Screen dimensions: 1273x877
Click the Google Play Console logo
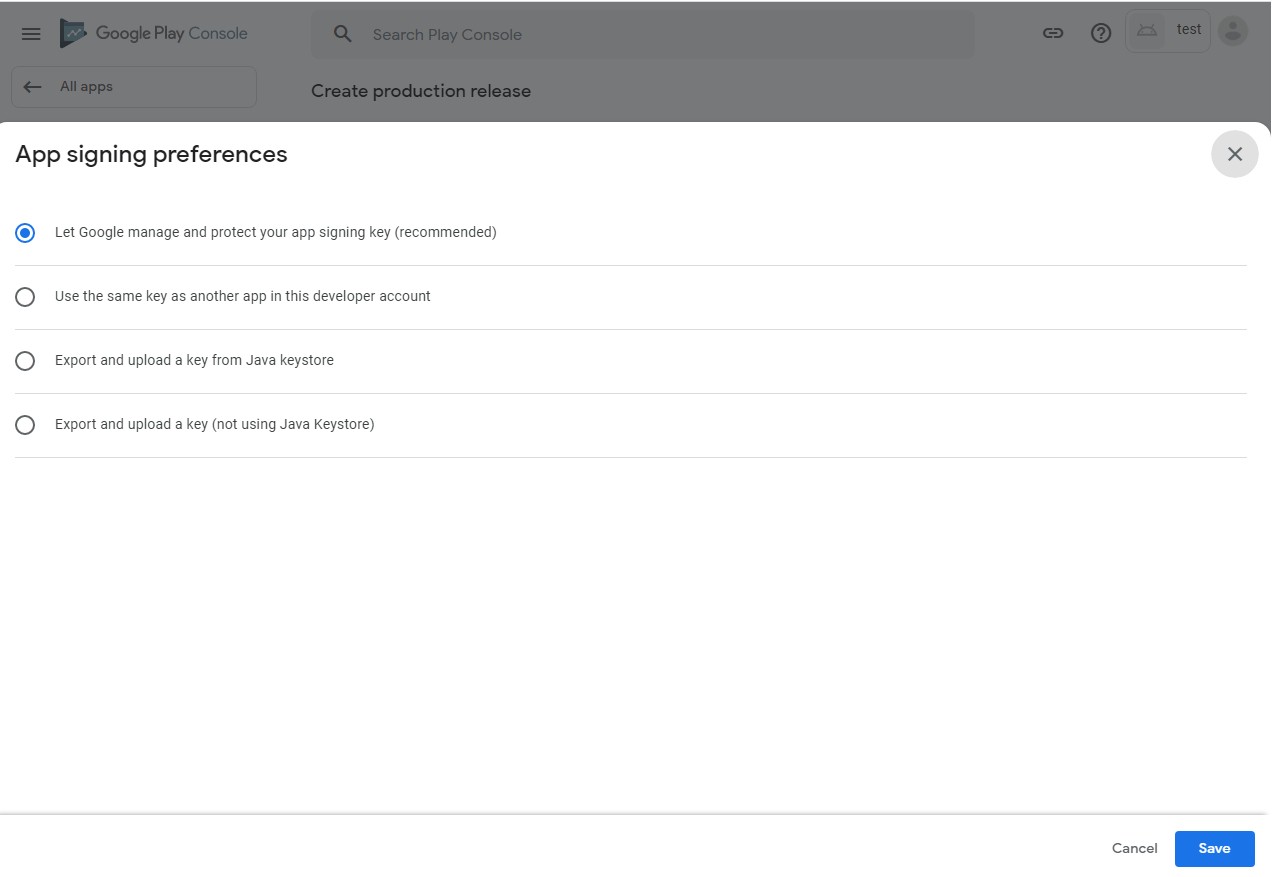pos(153,33)
